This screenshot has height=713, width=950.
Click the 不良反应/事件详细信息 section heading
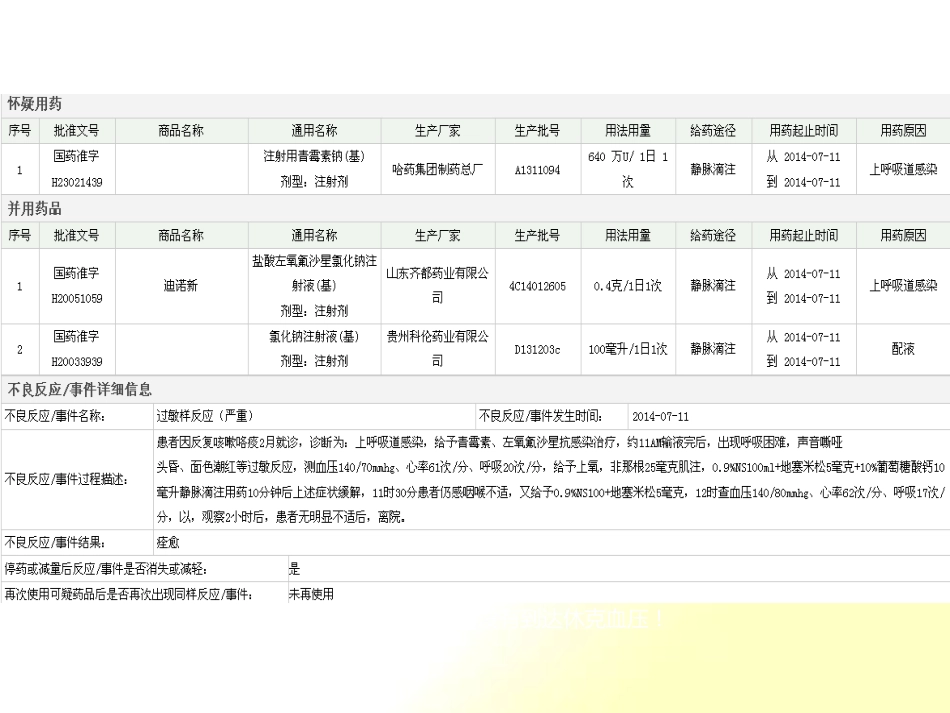click(79, 390)
